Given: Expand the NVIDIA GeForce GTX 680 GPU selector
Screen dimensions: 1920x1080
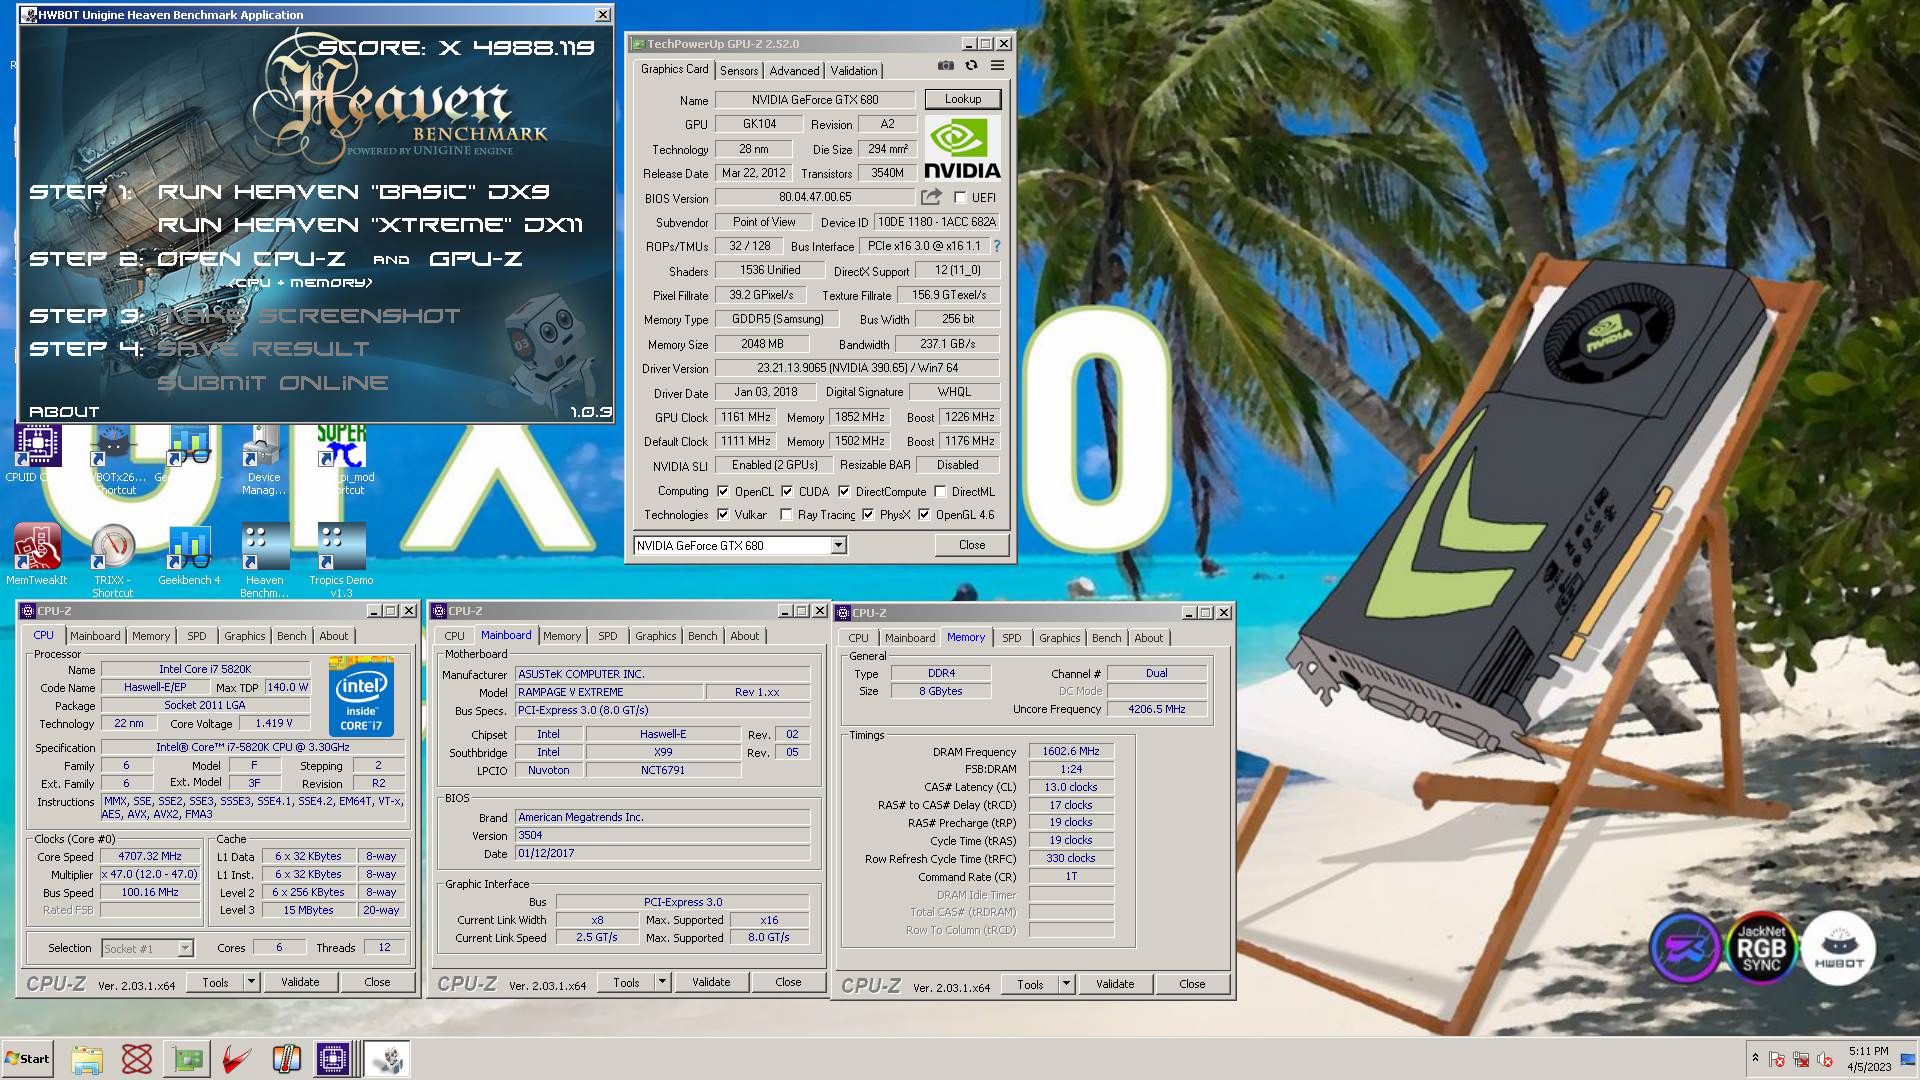Looking at the screenshot, I should (x=838, y=545).
